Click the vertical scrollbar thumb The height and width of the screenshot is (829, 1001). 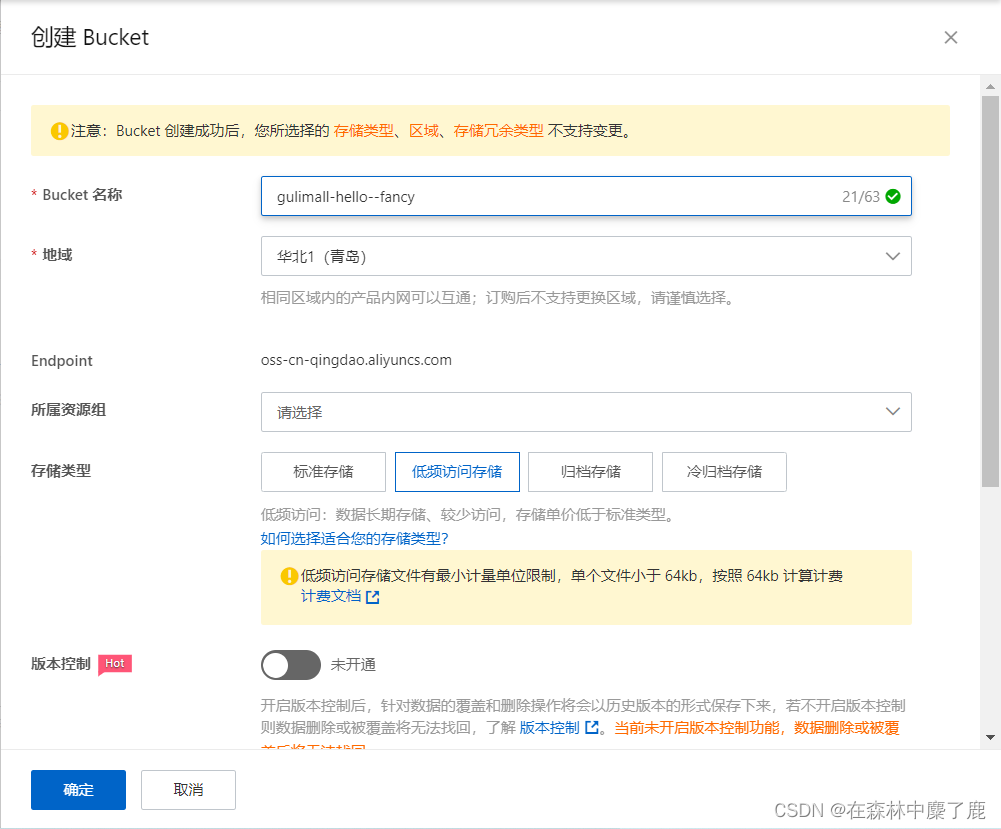[990, 292]
